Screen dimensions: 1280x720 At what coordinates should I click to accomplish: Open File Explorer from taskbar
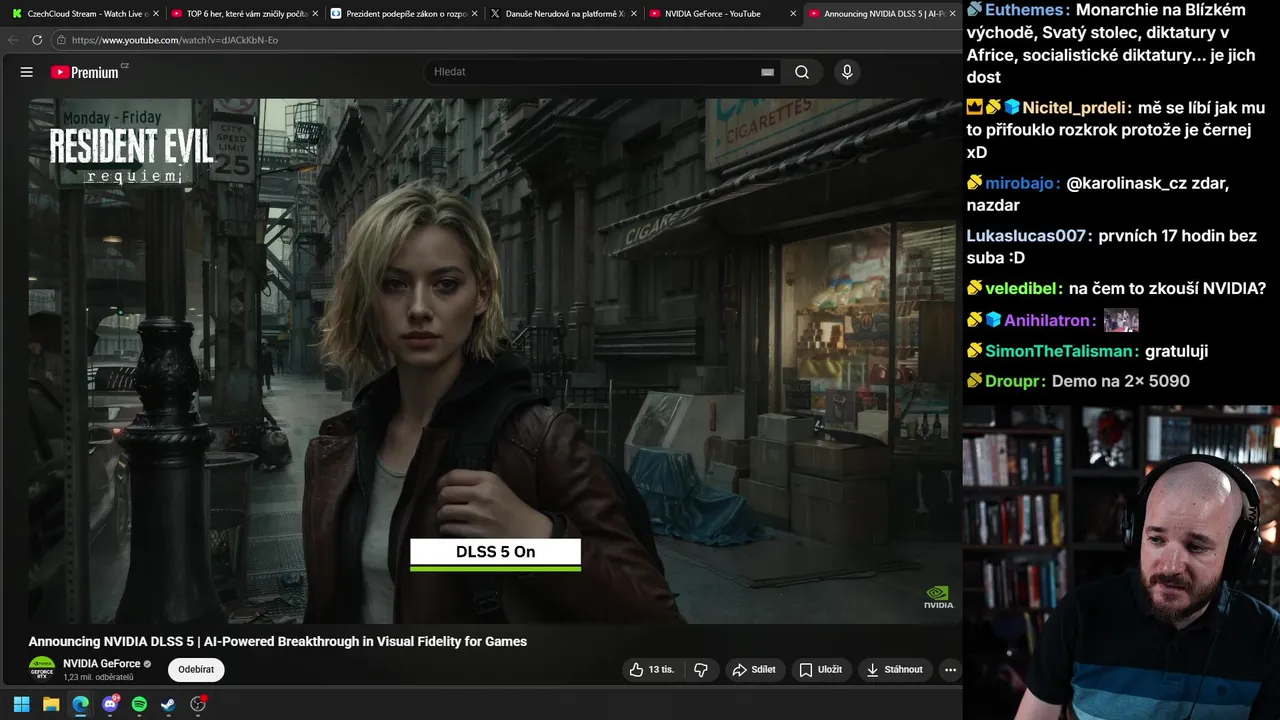[x=51, y=704]
